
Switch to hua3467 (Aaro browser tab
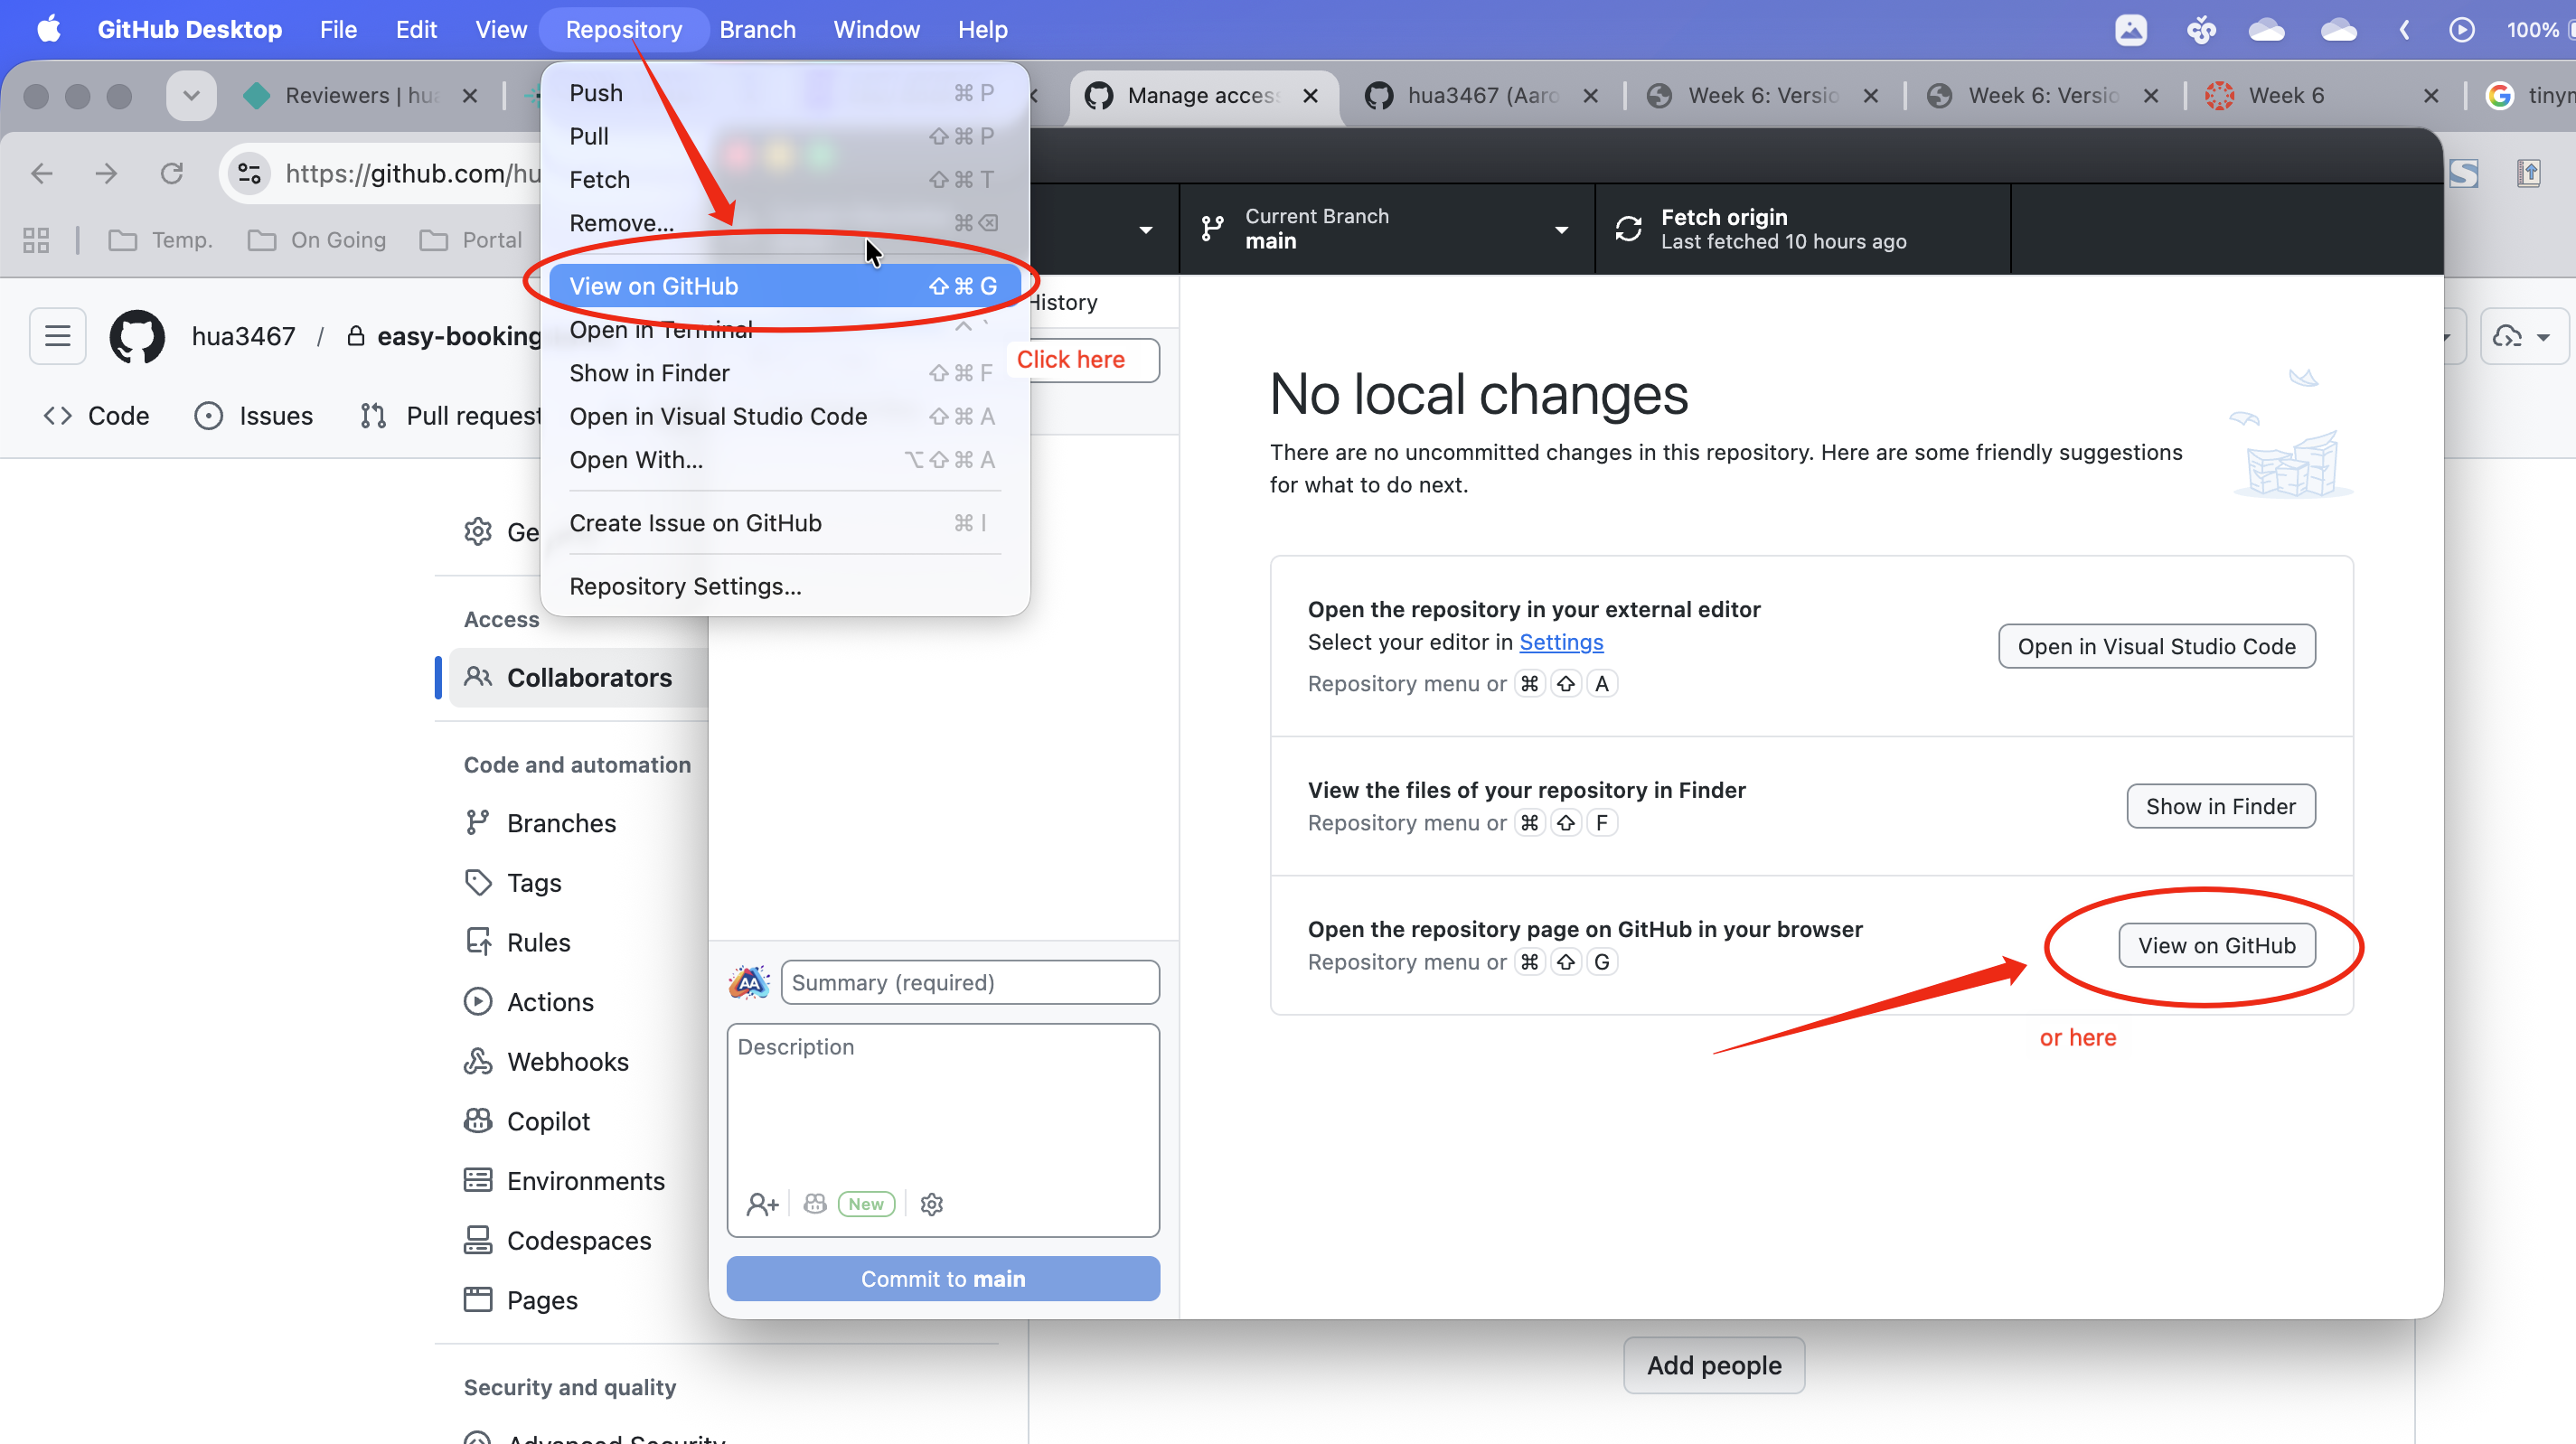coord(1484,95)
